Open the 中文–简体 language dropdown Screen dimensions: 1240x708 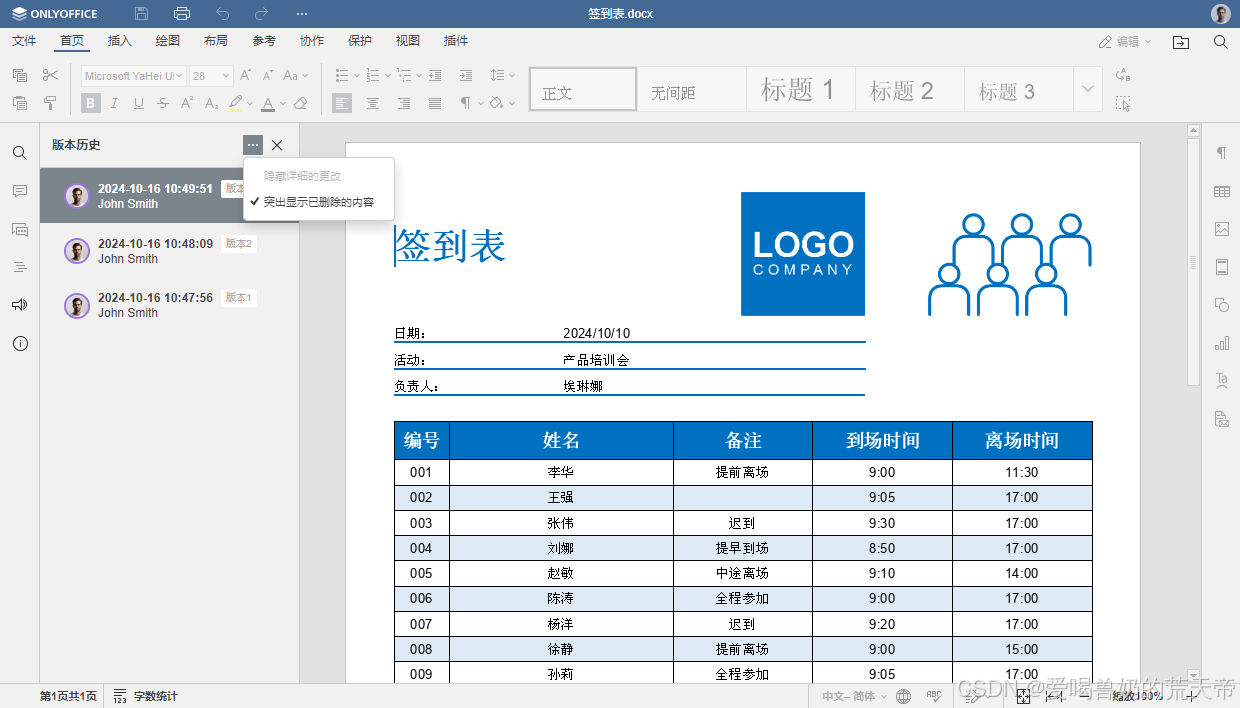coord(853,696)
